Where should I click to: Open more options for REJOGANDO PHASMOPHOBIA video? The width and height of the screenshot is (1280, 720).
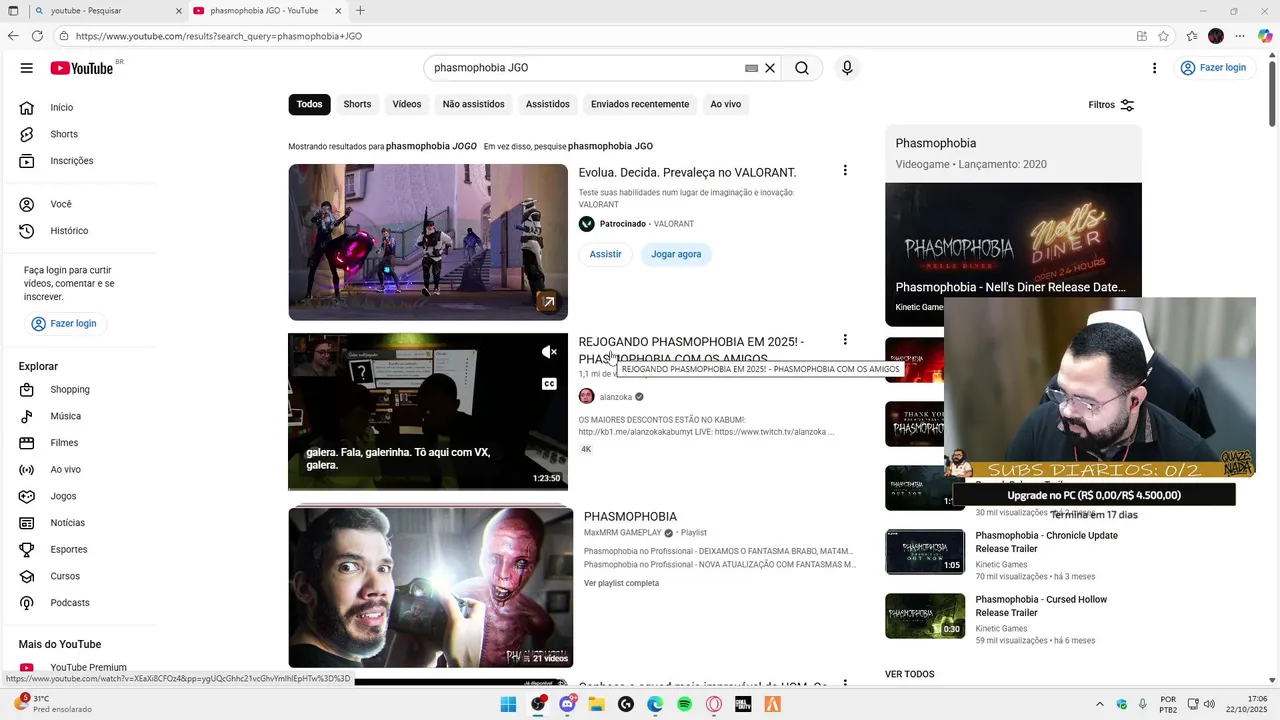[x=845, y=340]
